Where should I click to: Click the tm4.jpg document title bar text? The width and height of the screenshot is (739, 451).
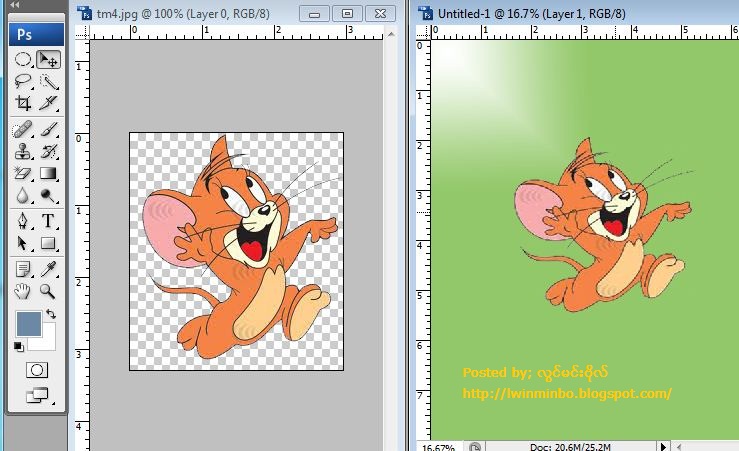click(x=183, y=14)
